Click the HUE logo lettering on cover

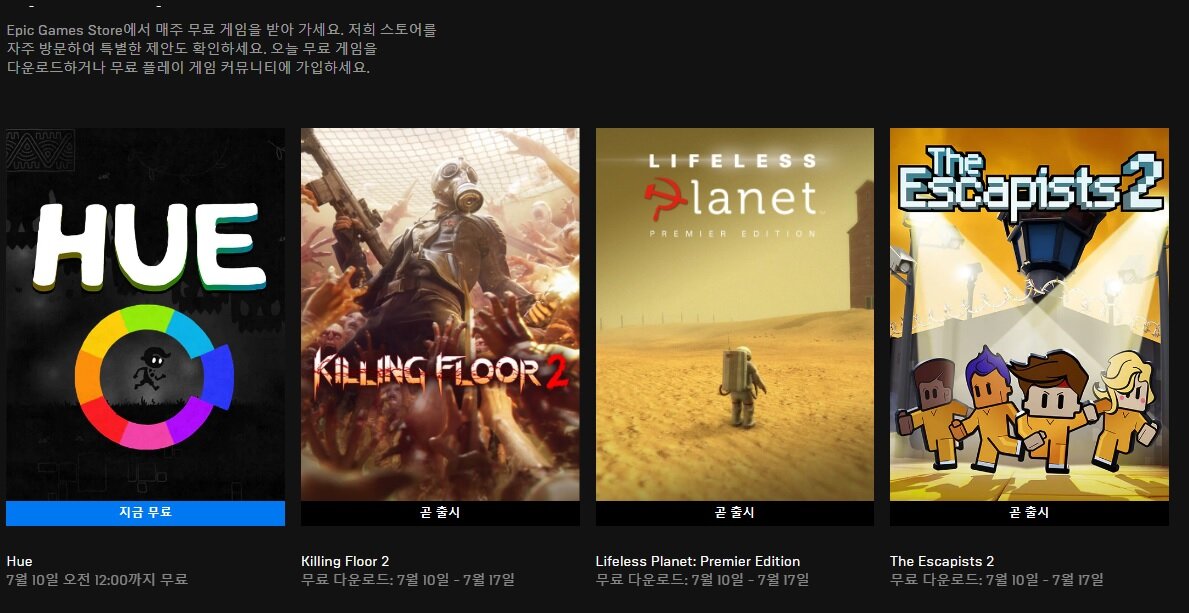(x=149, y=247)
